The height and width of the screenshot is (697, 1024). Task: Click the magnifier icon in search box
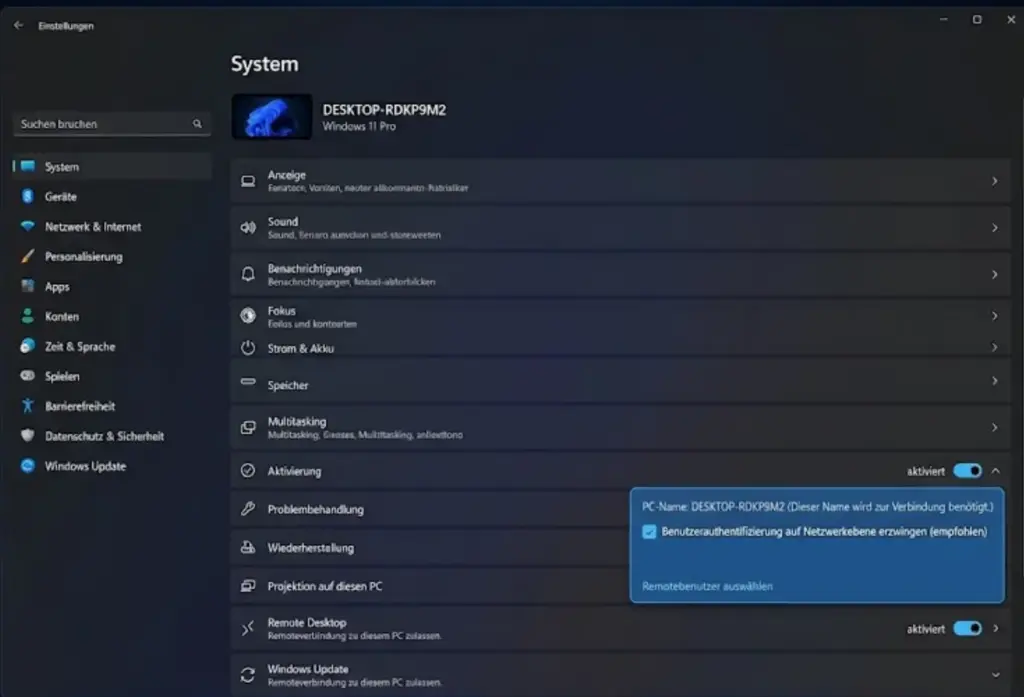coord(197,123)
